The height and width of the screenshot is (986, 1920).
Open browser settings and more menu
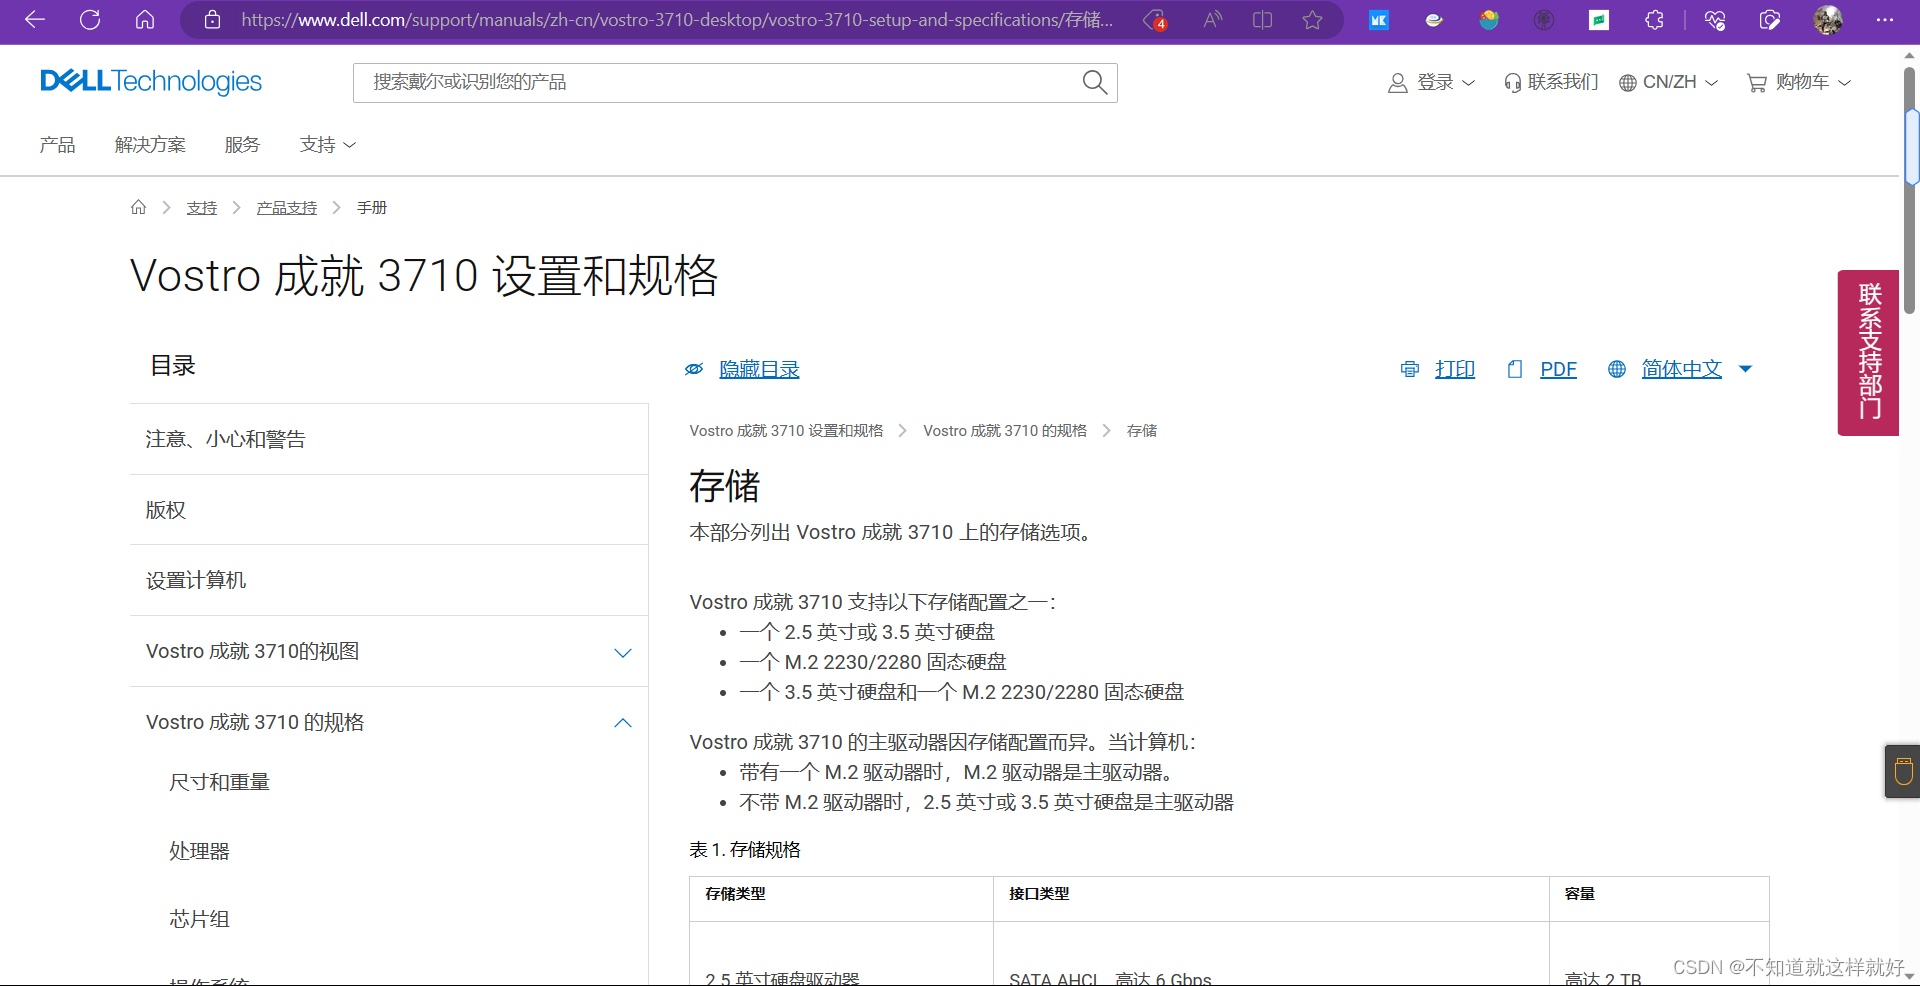1885,20
